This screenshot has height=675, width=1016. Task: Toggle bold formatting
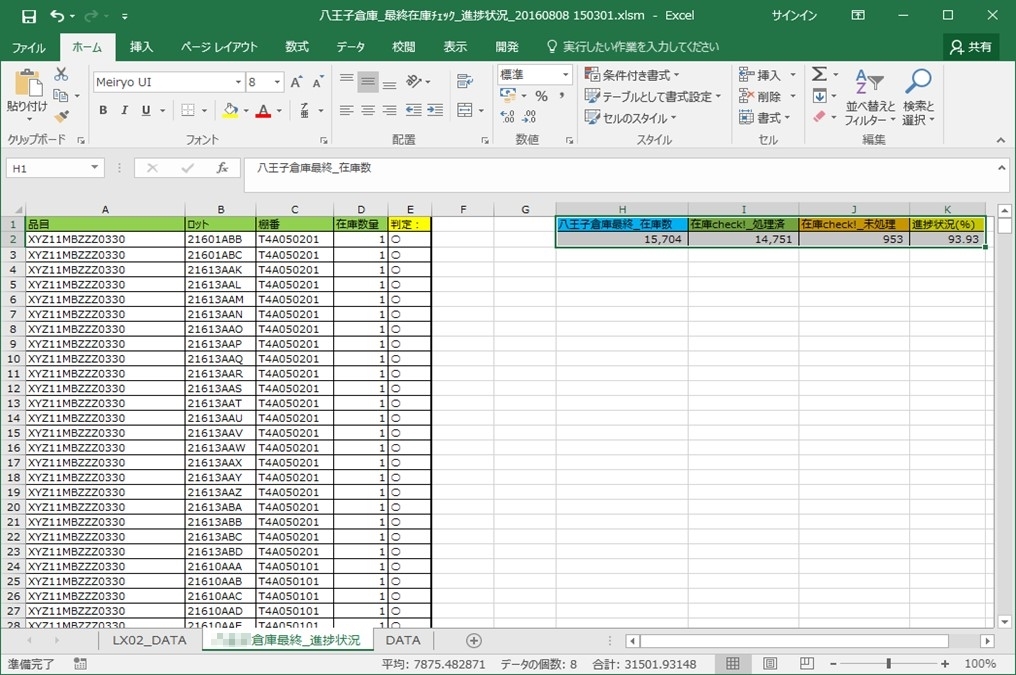(x=103, y=110)
